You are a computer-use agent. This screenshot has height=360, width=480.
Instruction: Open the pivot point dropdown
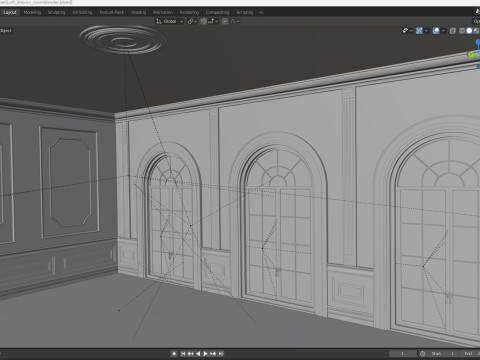192,21
